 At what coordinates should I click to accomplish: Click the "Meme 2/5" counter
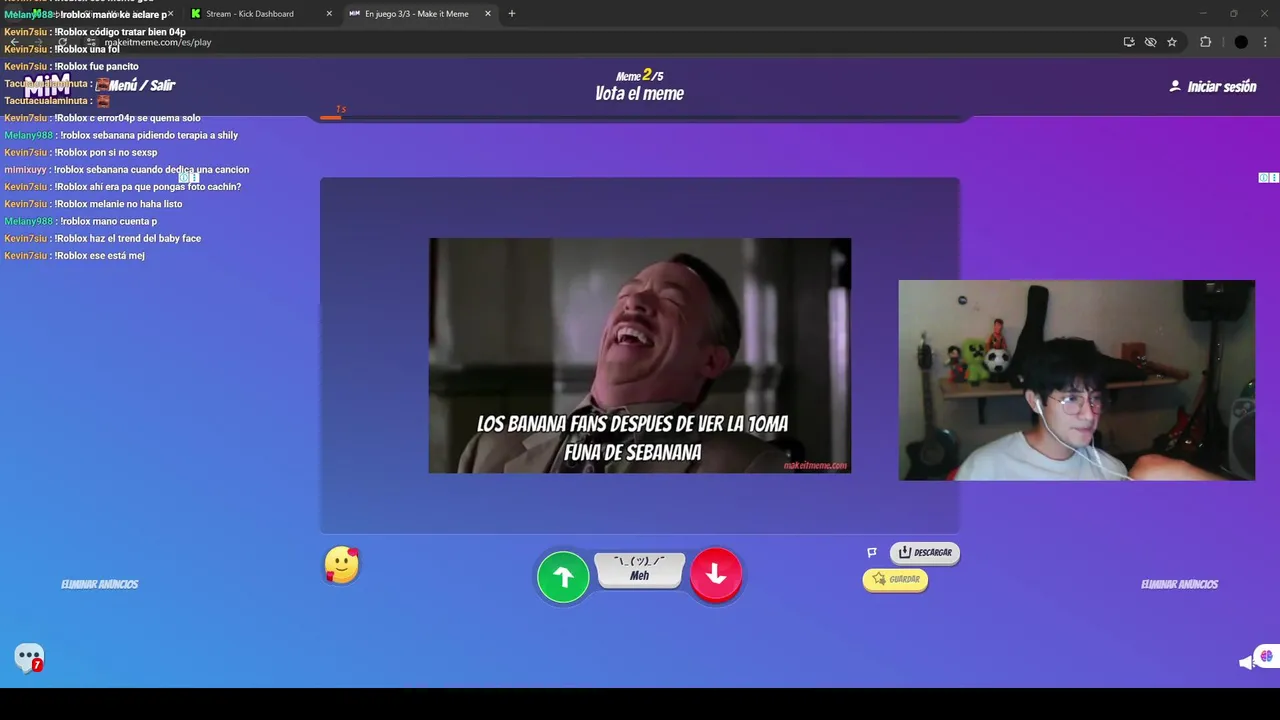coord(640,75)
